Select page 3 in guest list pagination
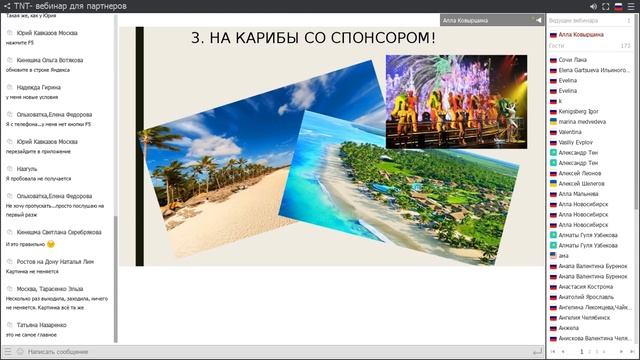This screenshot has width=640, height=360. pyautogui.click(x=597, y=351)
